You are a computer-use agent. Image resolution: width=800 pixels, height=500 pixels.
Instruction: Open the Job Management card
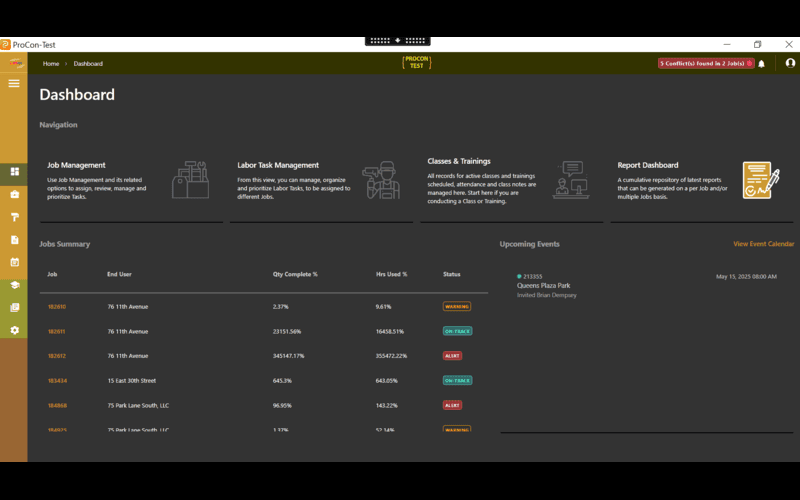pos(131,183)
